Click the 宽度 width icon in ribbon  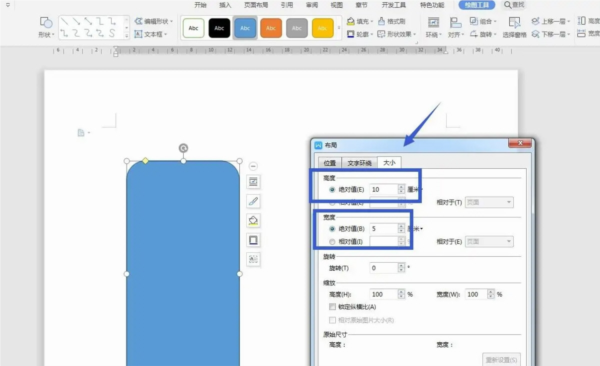tap(582, 34)
